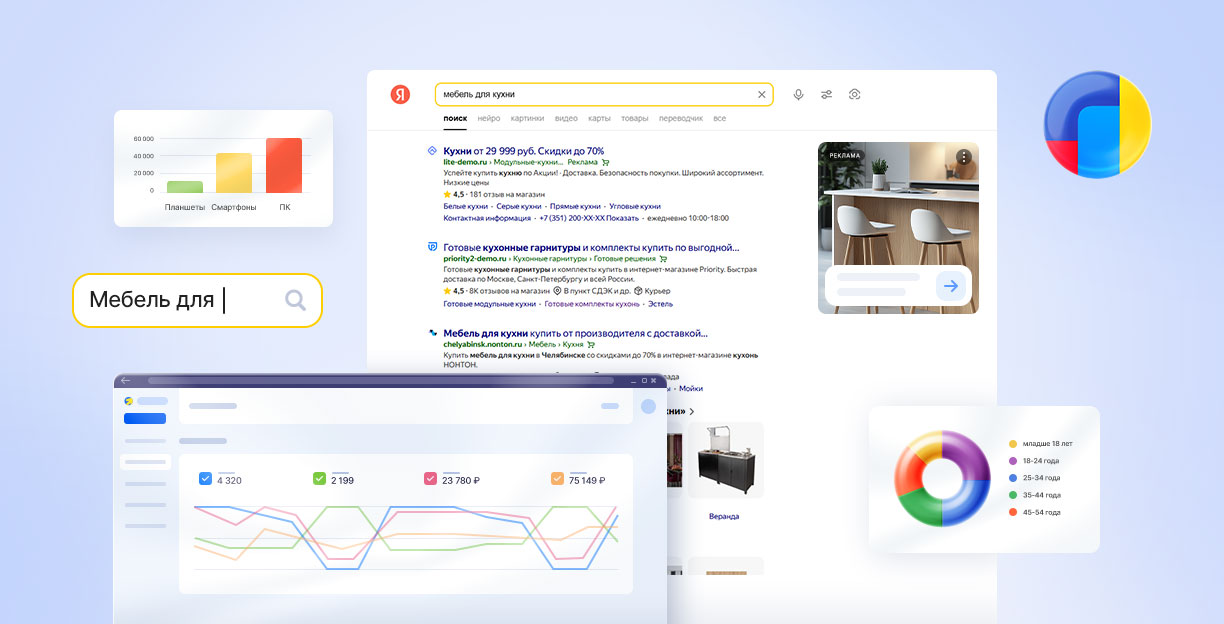Activate voice search microphone icon

[798, 94]
